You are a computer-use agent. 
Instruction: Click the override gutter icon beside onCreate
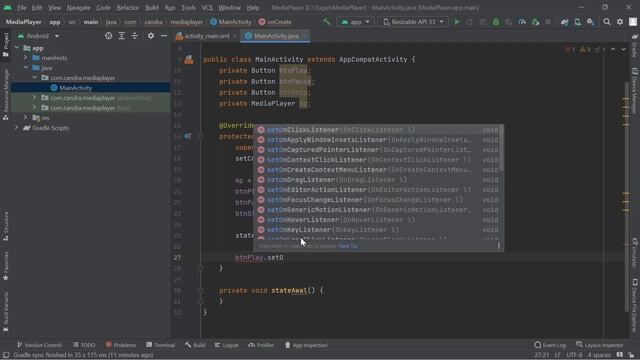pos(187,136)
